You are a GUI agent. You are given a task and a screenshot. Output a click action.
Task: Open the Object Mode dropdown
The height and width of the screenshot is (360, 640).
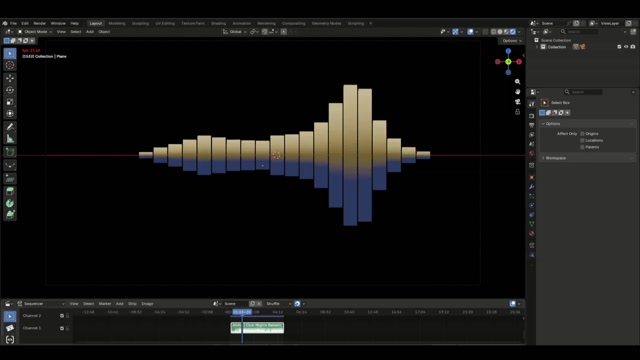pyautogui.click(x=35, y=32)
